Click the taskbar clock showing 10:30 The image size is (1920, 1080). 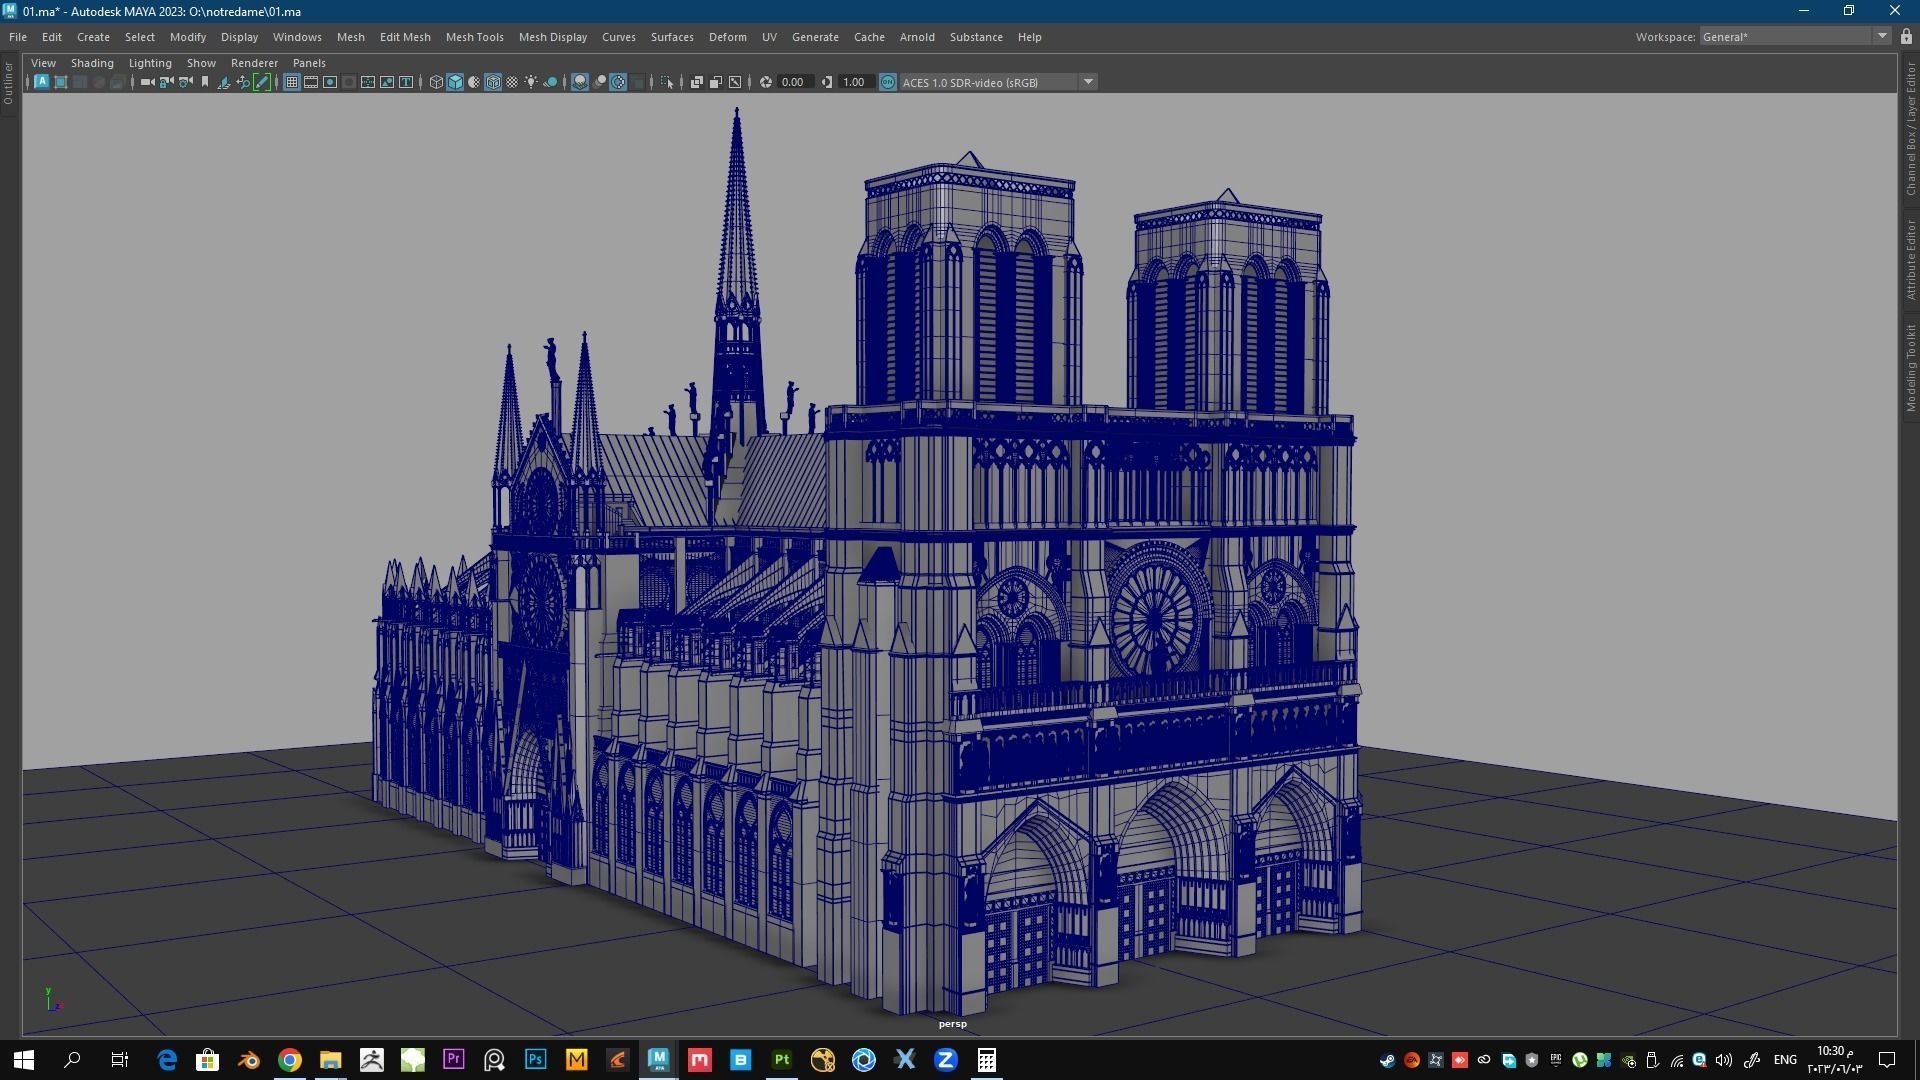(1833, 1060)
